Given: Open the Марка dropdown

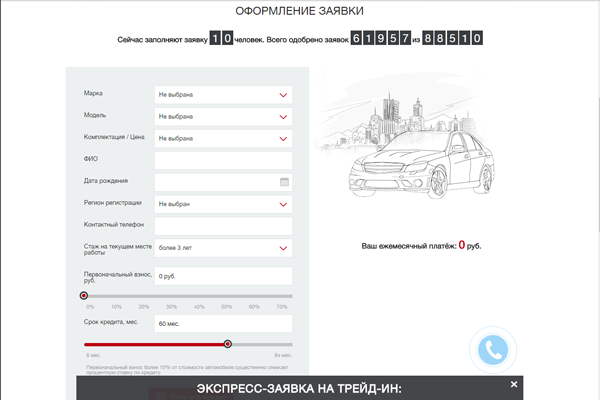Looking at the screenshot, I should tap(222, 95).
